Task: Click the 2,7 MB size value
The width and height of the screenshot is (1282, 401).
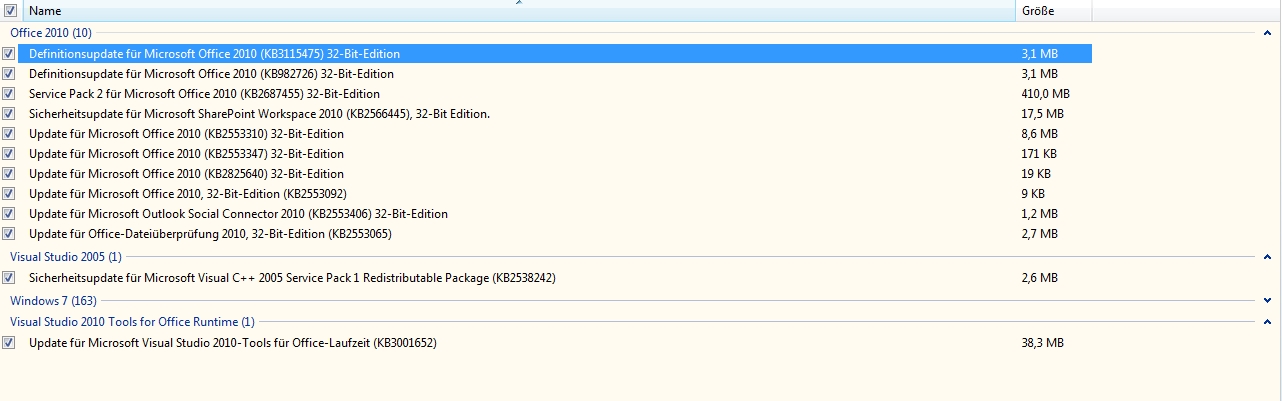Action: 1039,234
